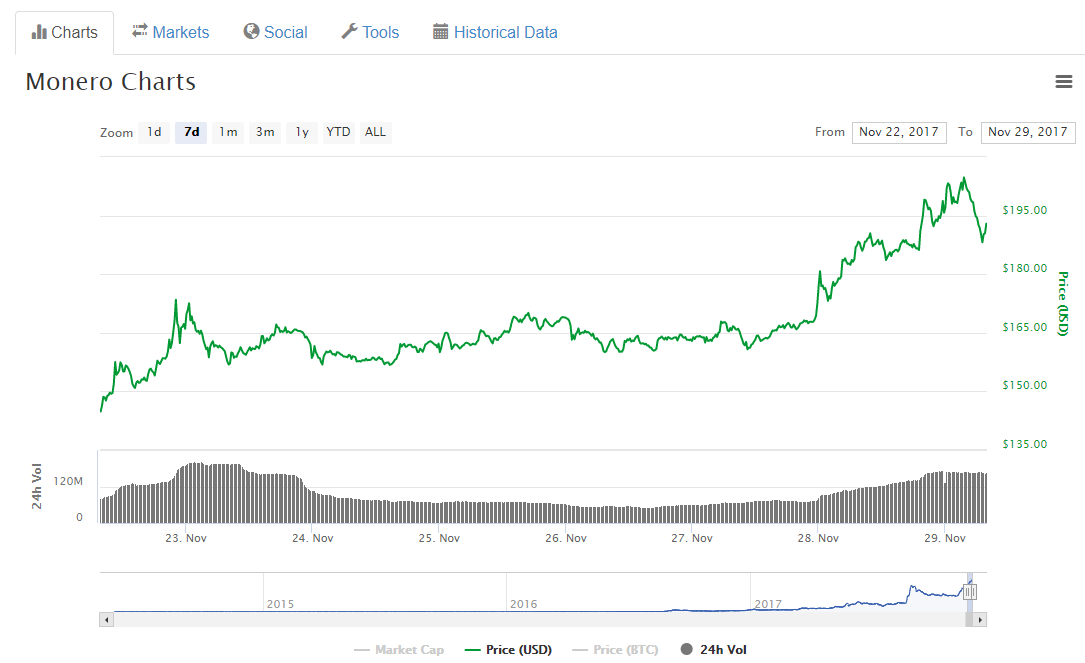Click the 25. Nov axis label
The image size is (1085, 663).
click(x=439, y=538)
